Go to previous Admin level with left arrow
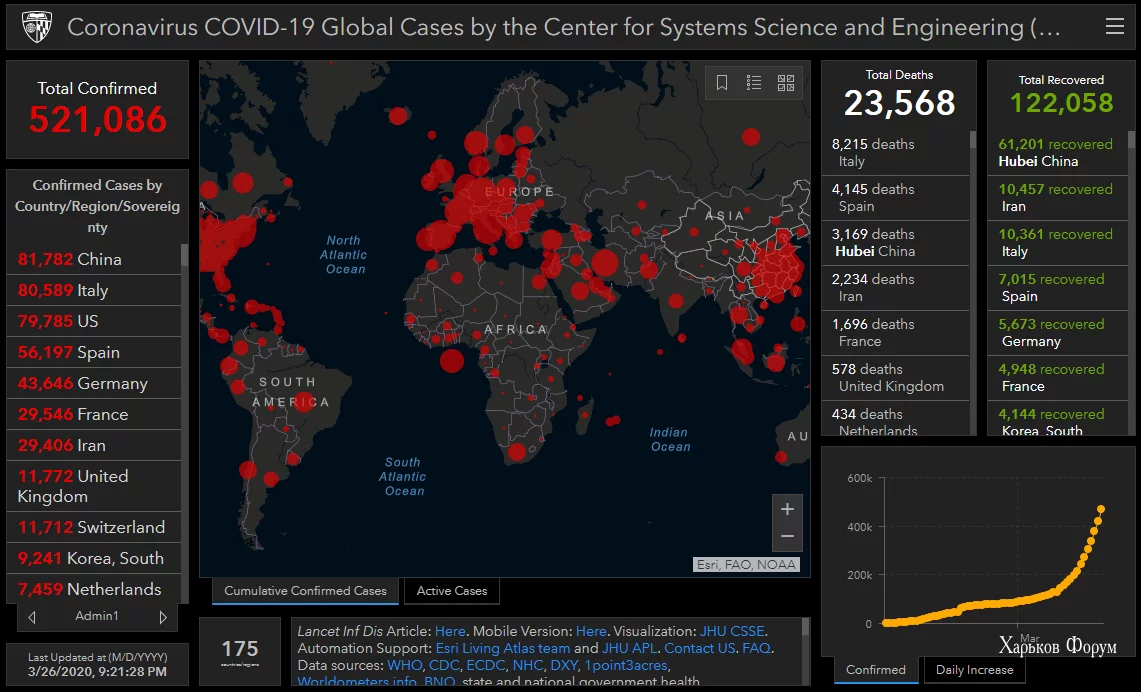The image size is (1141, 692). 32,617
